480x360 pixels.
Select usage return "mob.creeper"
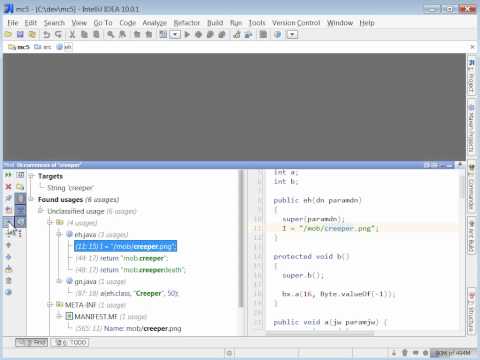coord(121,258)
